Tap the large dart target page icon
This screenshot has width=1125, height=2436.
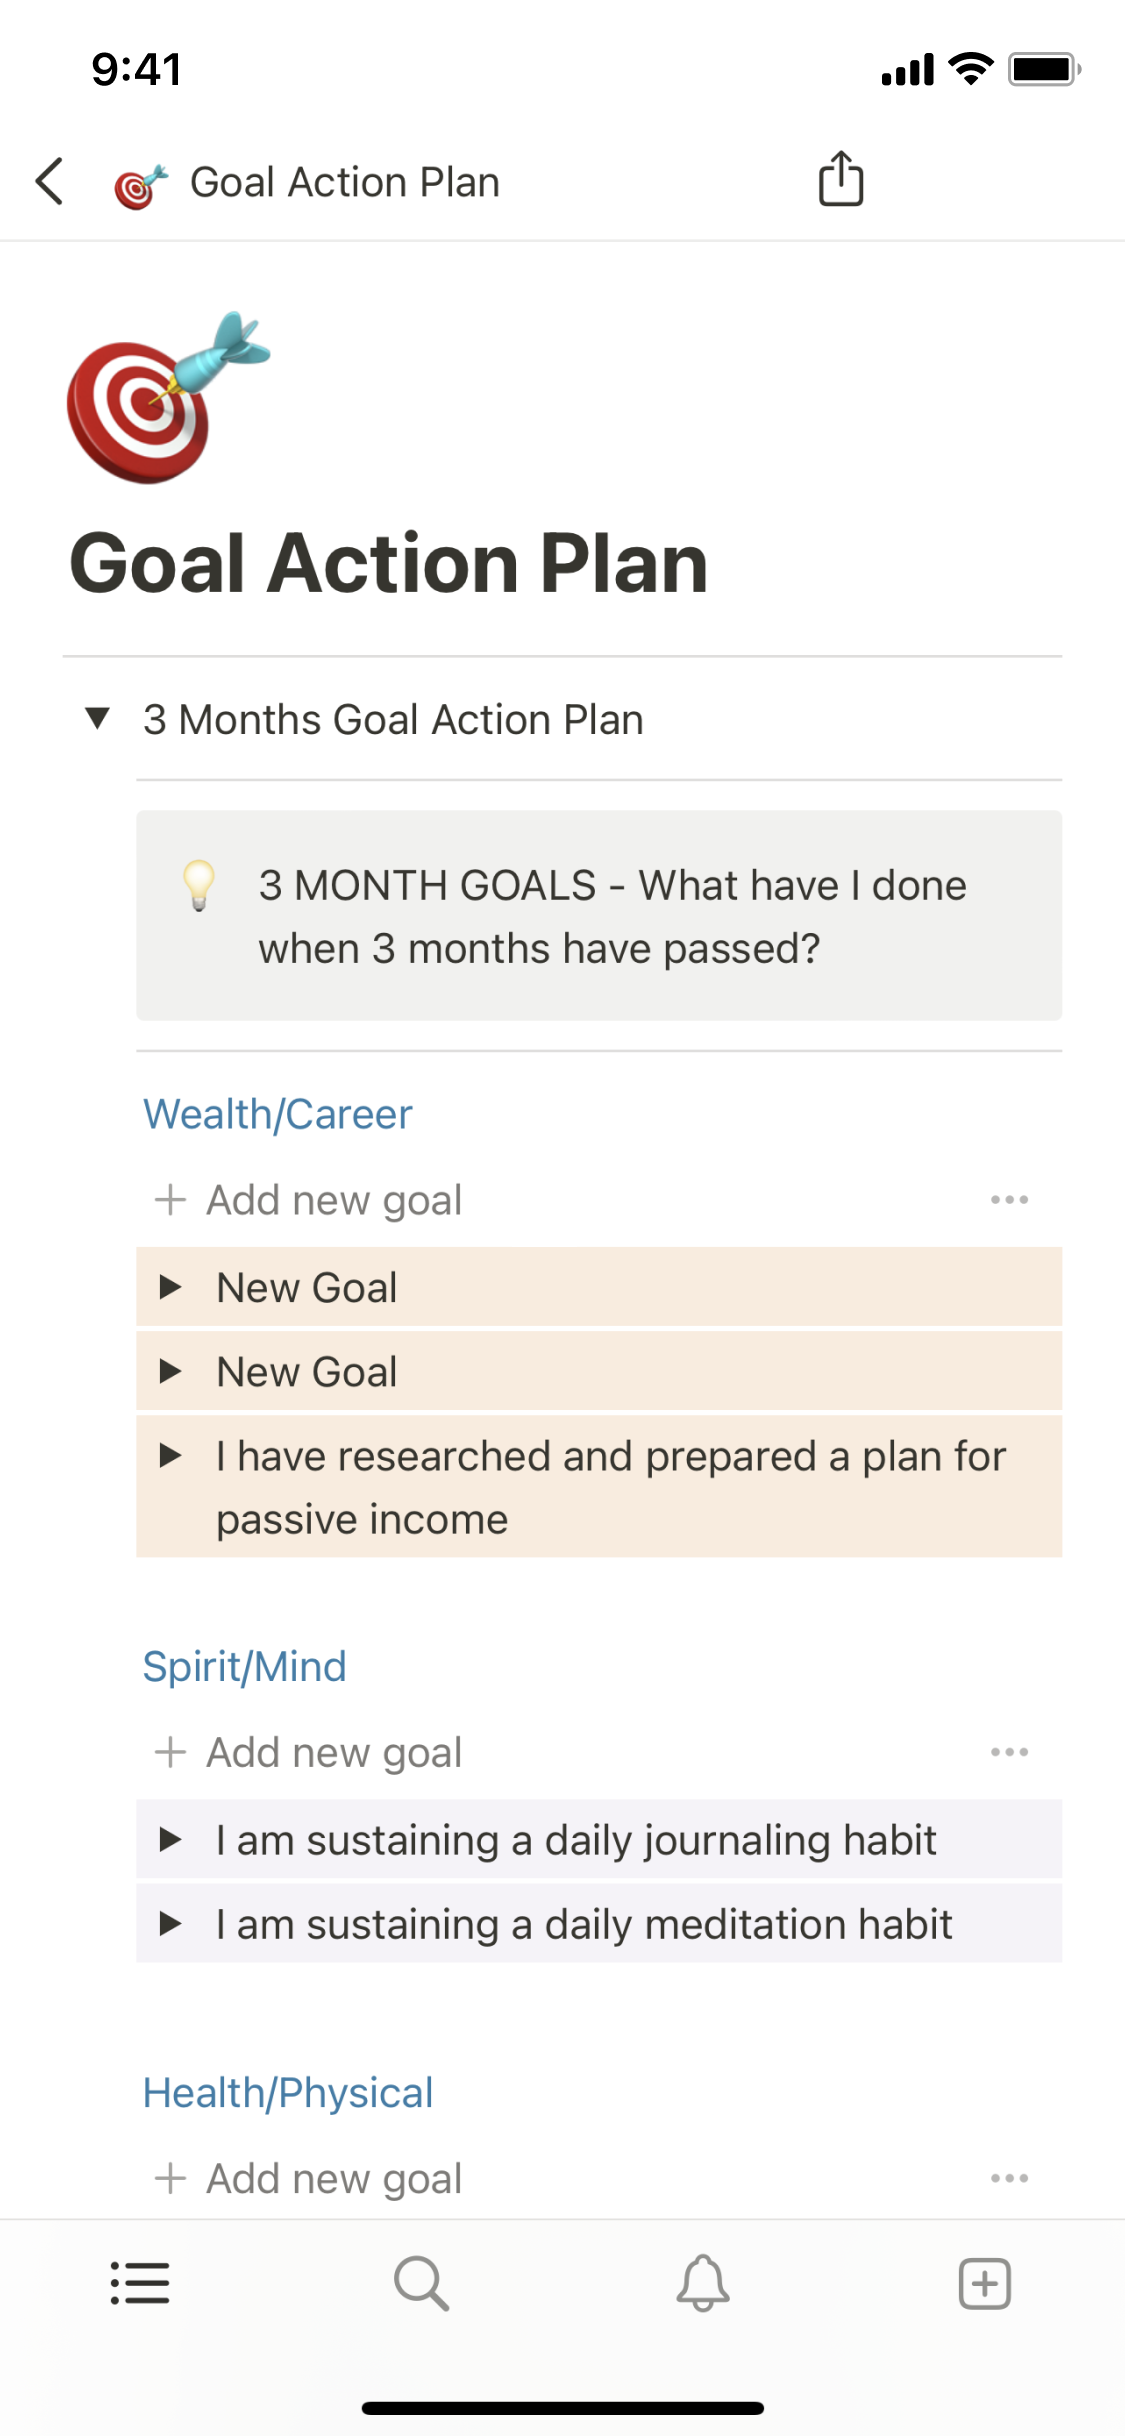click(166, 400)
